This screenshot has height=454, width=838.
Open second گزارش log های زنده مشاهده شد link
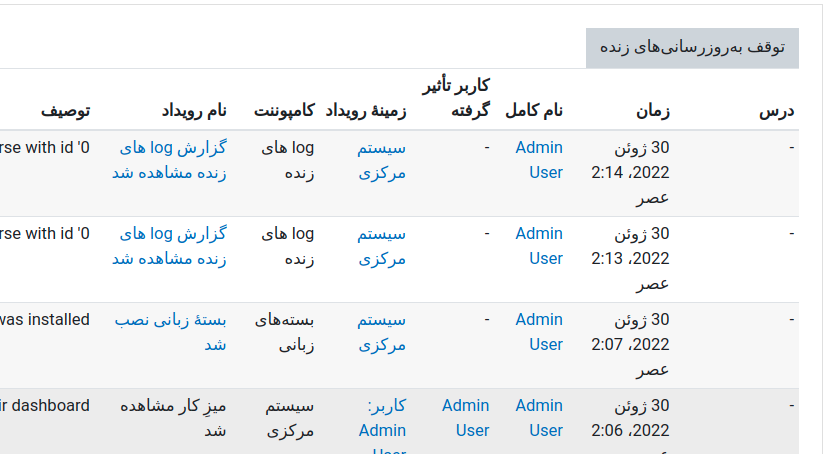tap(169, 246)
